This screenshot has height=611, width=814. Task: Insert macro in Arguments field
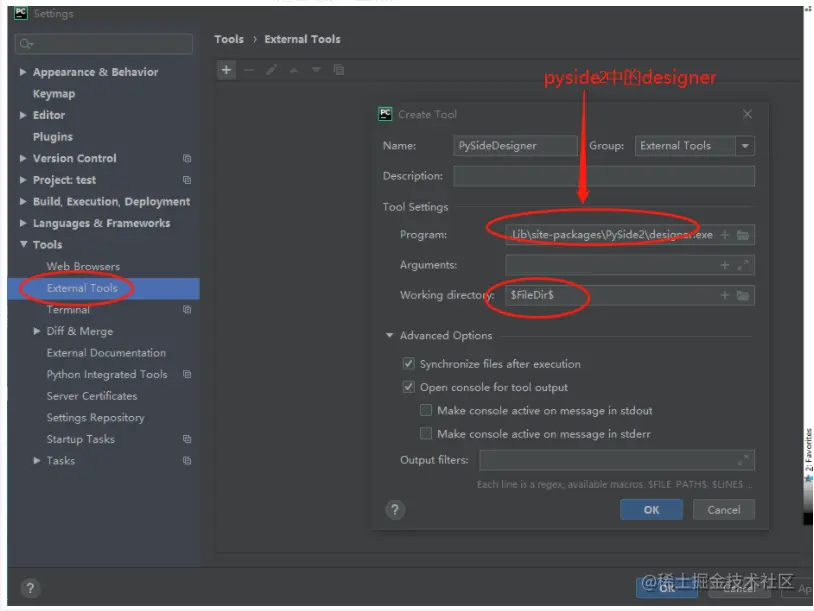tap(725, 265)
